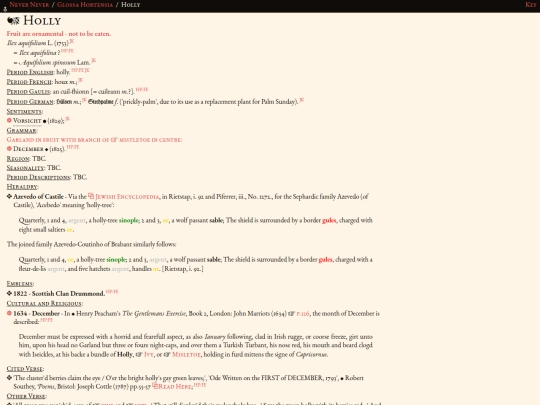This screenshot has height=405, width=540.
Task: Click the Cultural and Religious heading
Action: pyautogui.click(x=44, y=303)
